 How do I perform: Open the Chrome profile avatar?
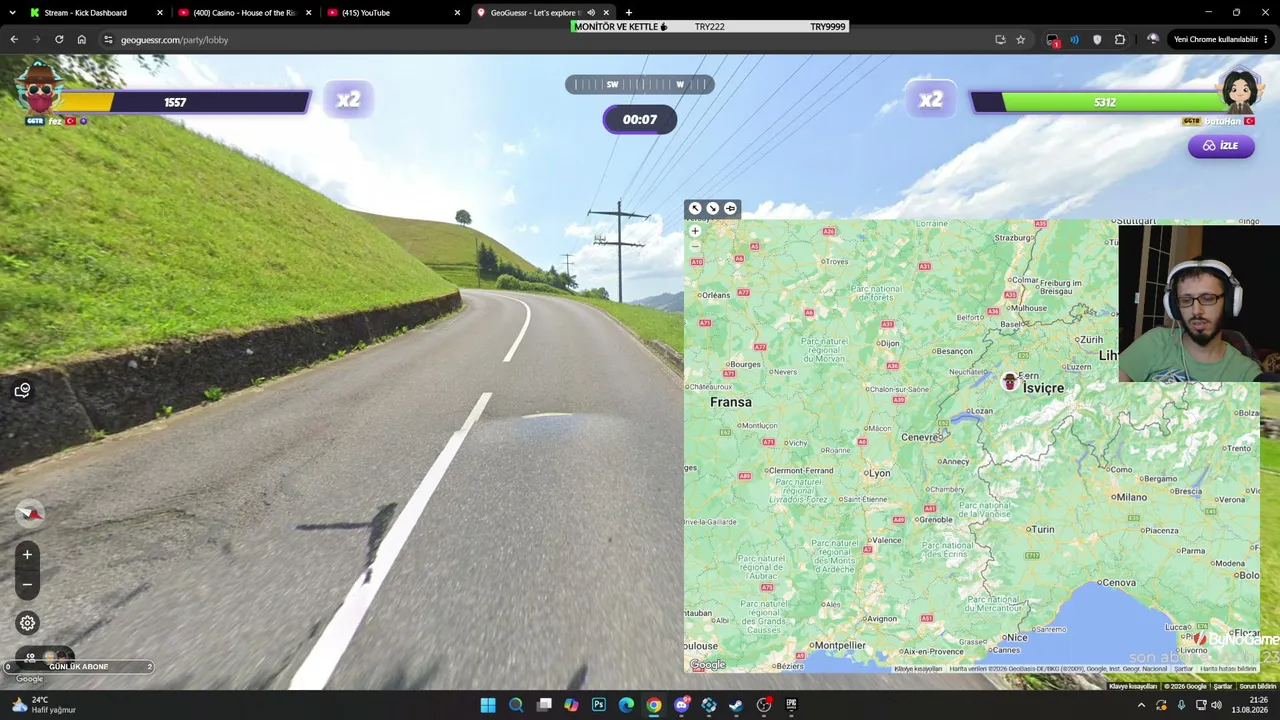[1152, 40]
